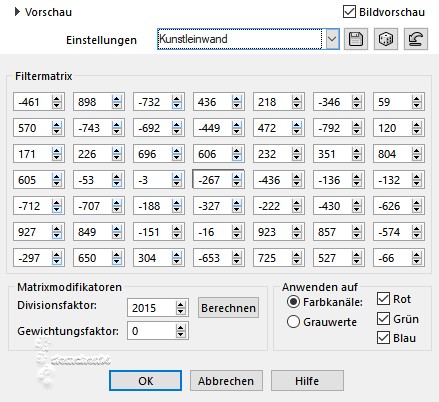The height and width of the screenshot is (402, 439).
Task: Click spinner of matrix cell -461
Action: point(57,102)
